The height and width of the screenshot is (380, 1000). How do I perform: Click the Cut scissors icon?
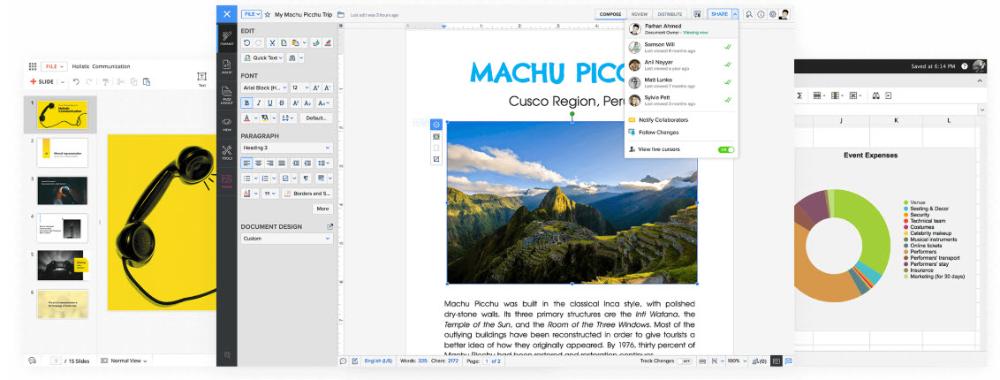[x=272, y=43]
